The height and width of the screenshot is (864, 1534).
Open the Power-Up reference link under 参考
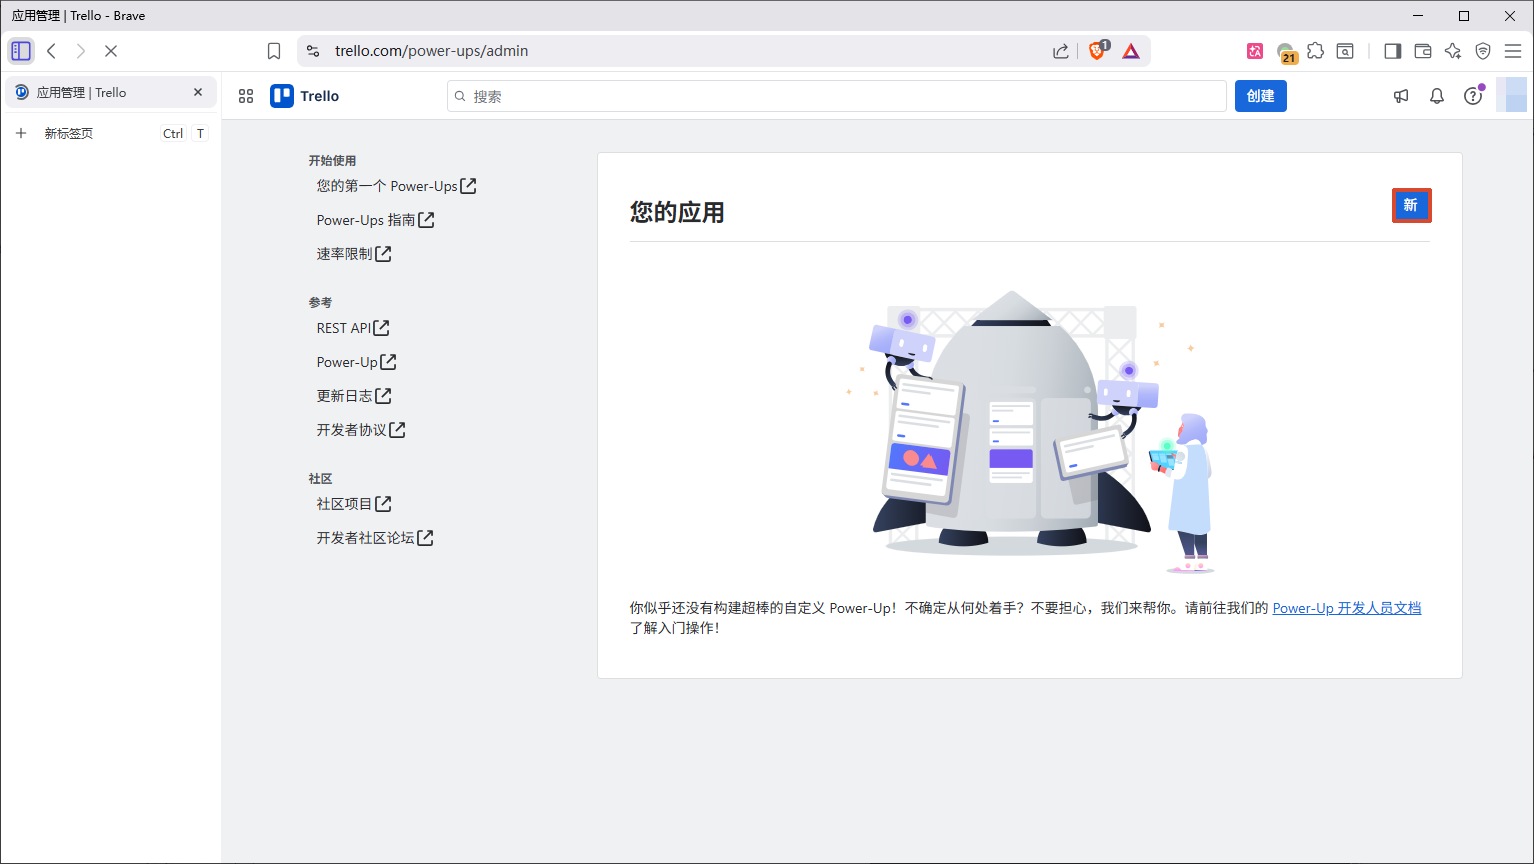[x=356, y=362]
